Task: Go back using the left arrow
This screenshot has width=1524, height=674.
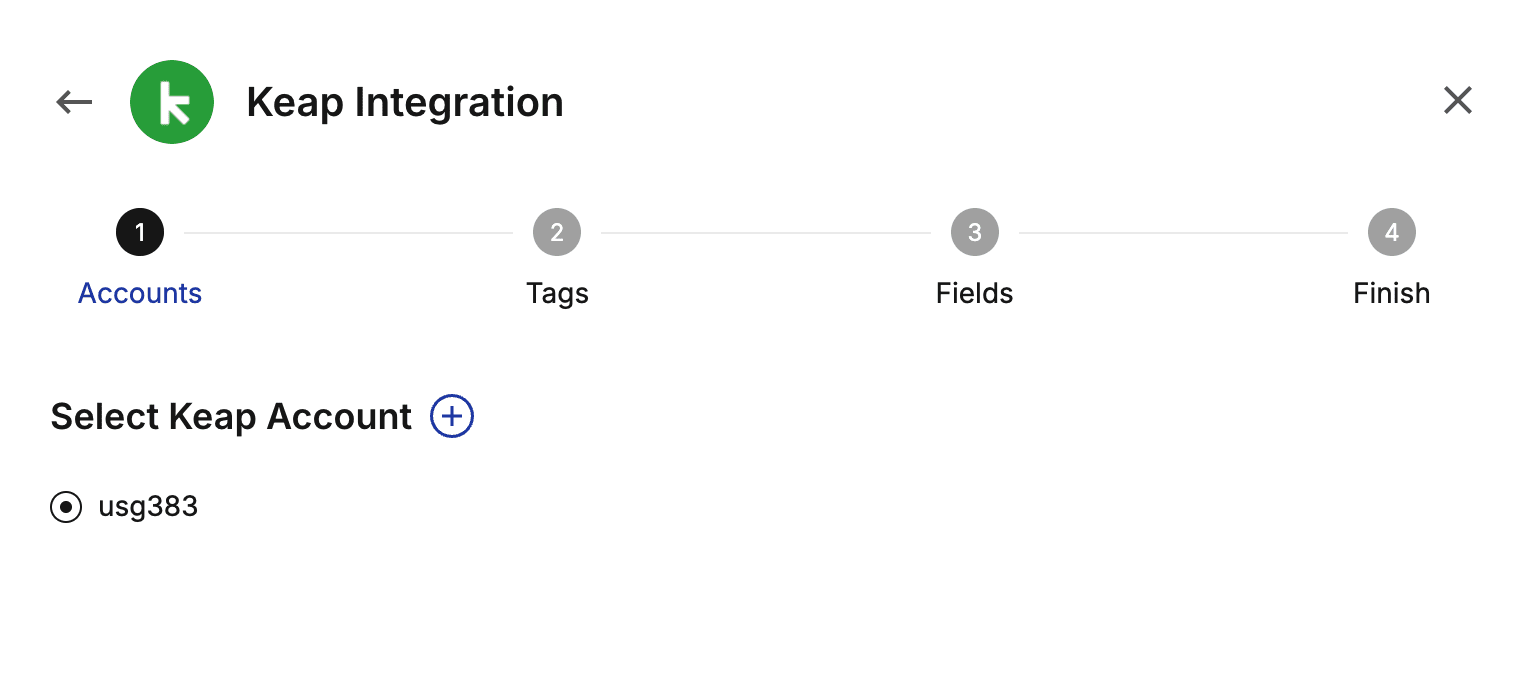Action: pos(74,101)
